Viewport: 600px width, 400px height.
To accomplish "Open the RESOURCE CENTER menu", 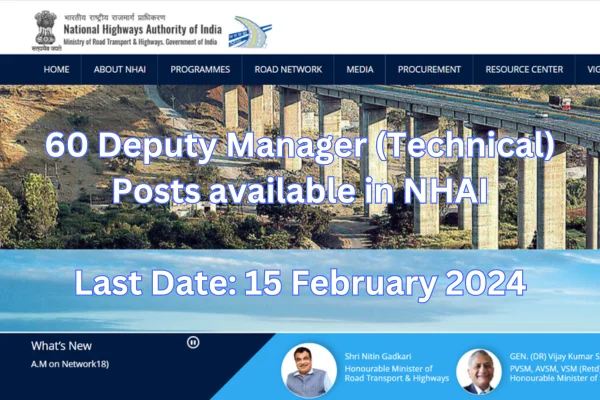I will click(524, 69).
